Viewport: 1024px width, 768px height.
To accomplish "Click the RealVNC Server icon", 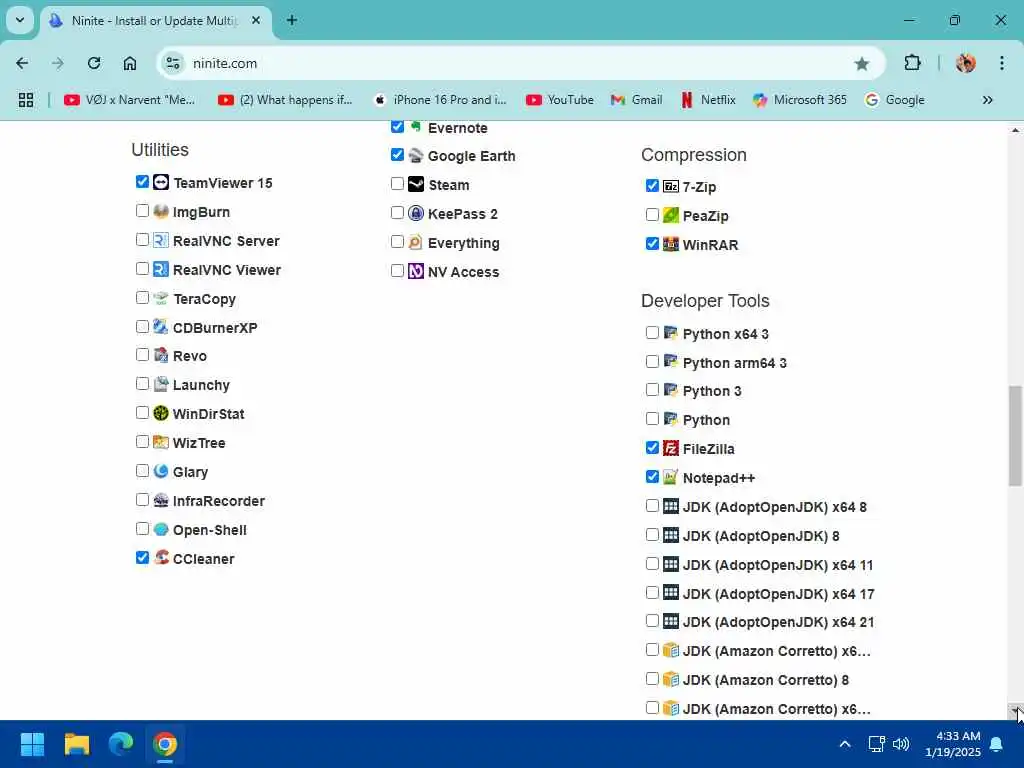I will [x=161, y=240].
